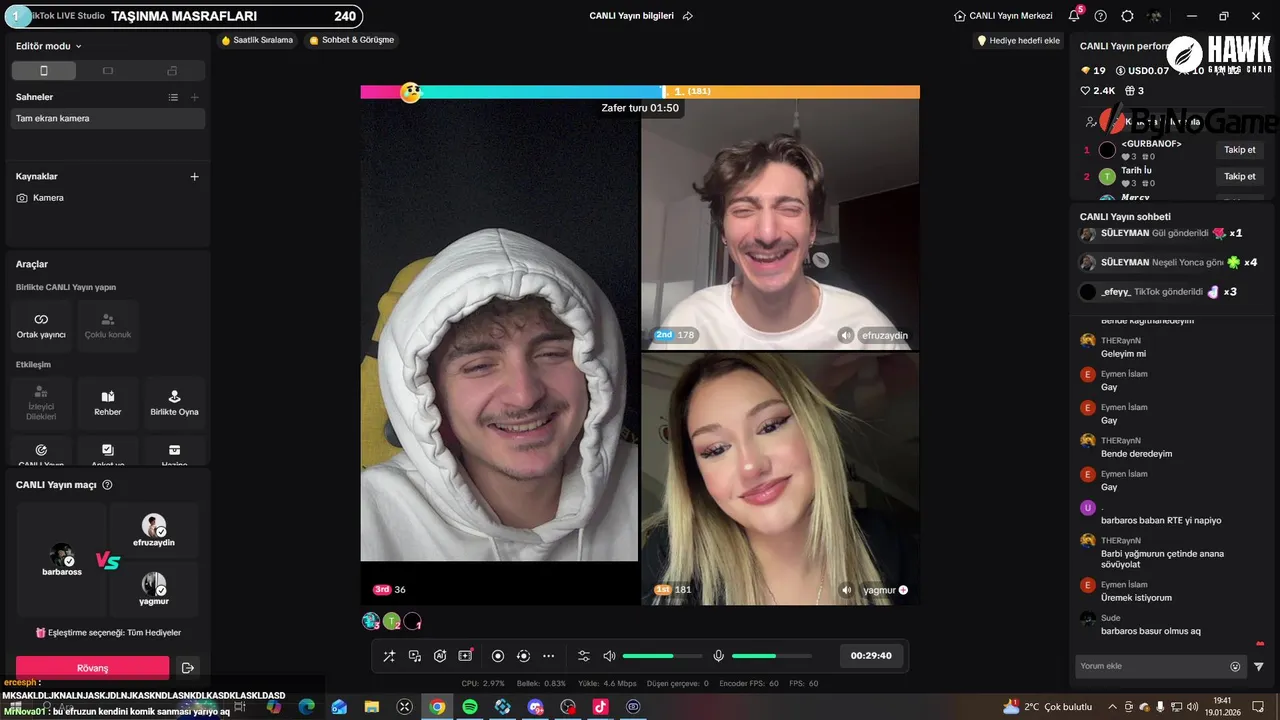This screenshot has height=720, width=1280.
Task: Open settings gear in title bar
Action: point(1128,16)
